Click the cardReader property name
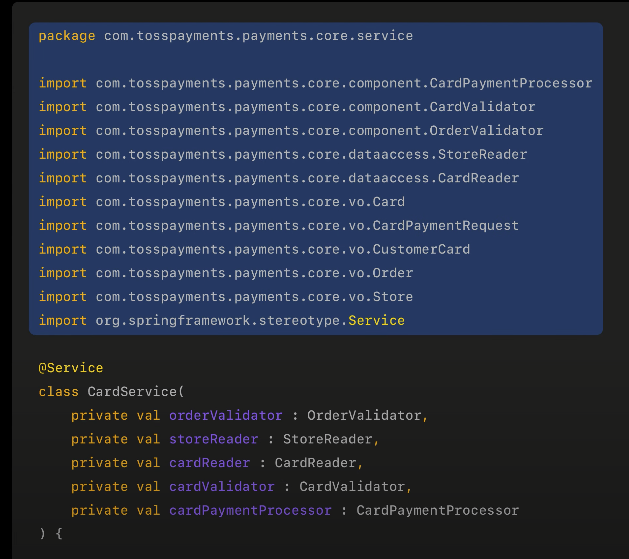 [x=209, y=463]
